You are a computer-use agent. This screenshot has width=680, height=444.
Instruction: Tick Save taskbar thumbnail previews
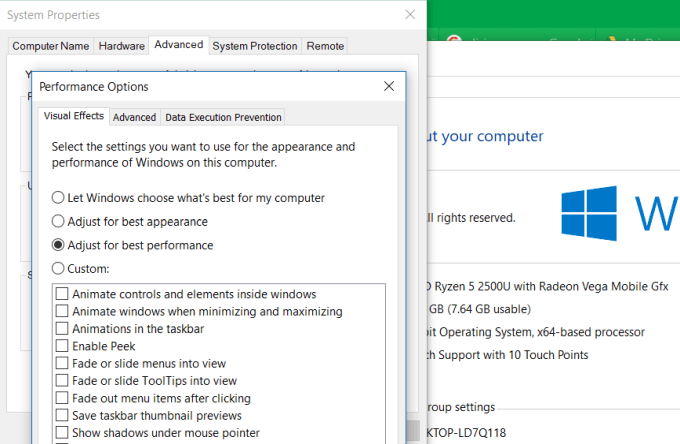[63, 415]
